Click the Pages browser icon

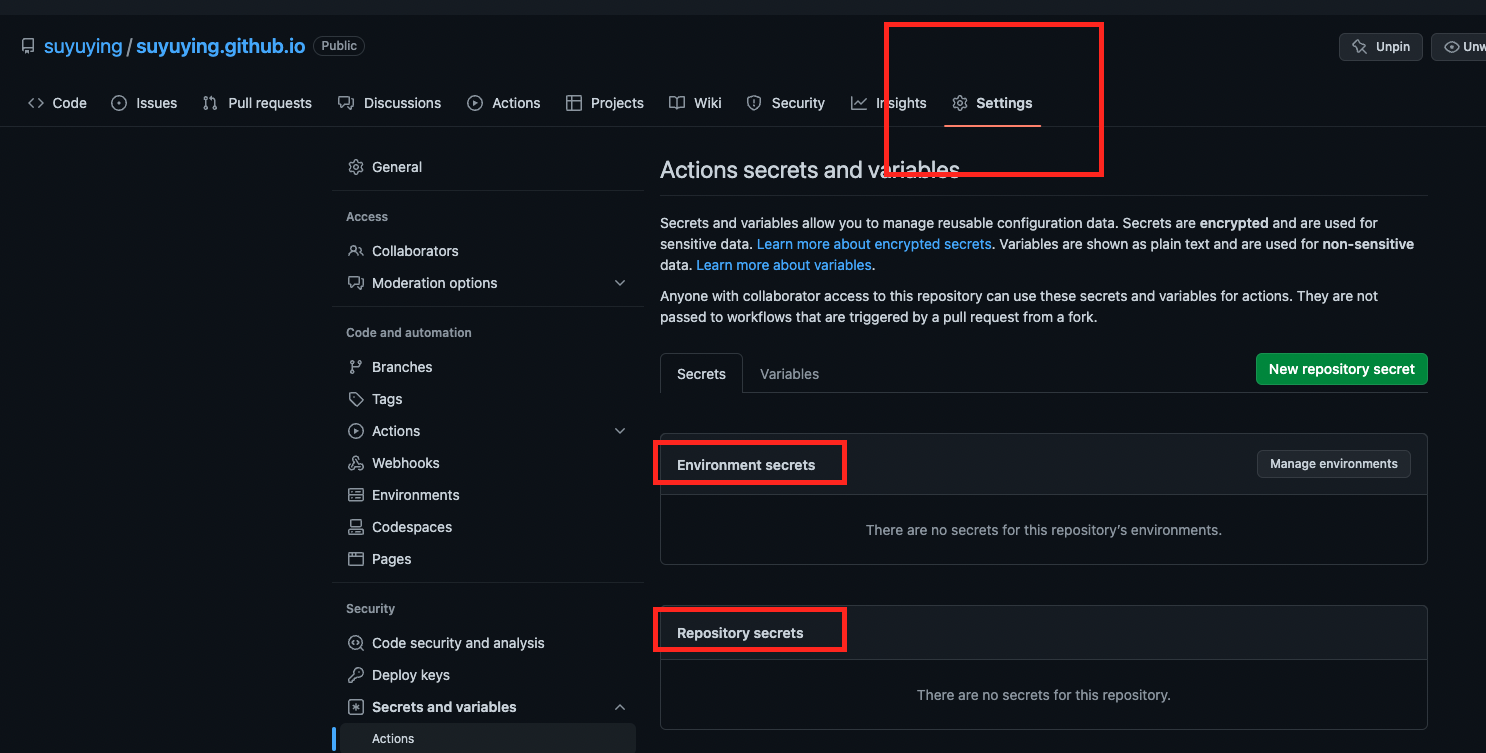pos(356,559)
